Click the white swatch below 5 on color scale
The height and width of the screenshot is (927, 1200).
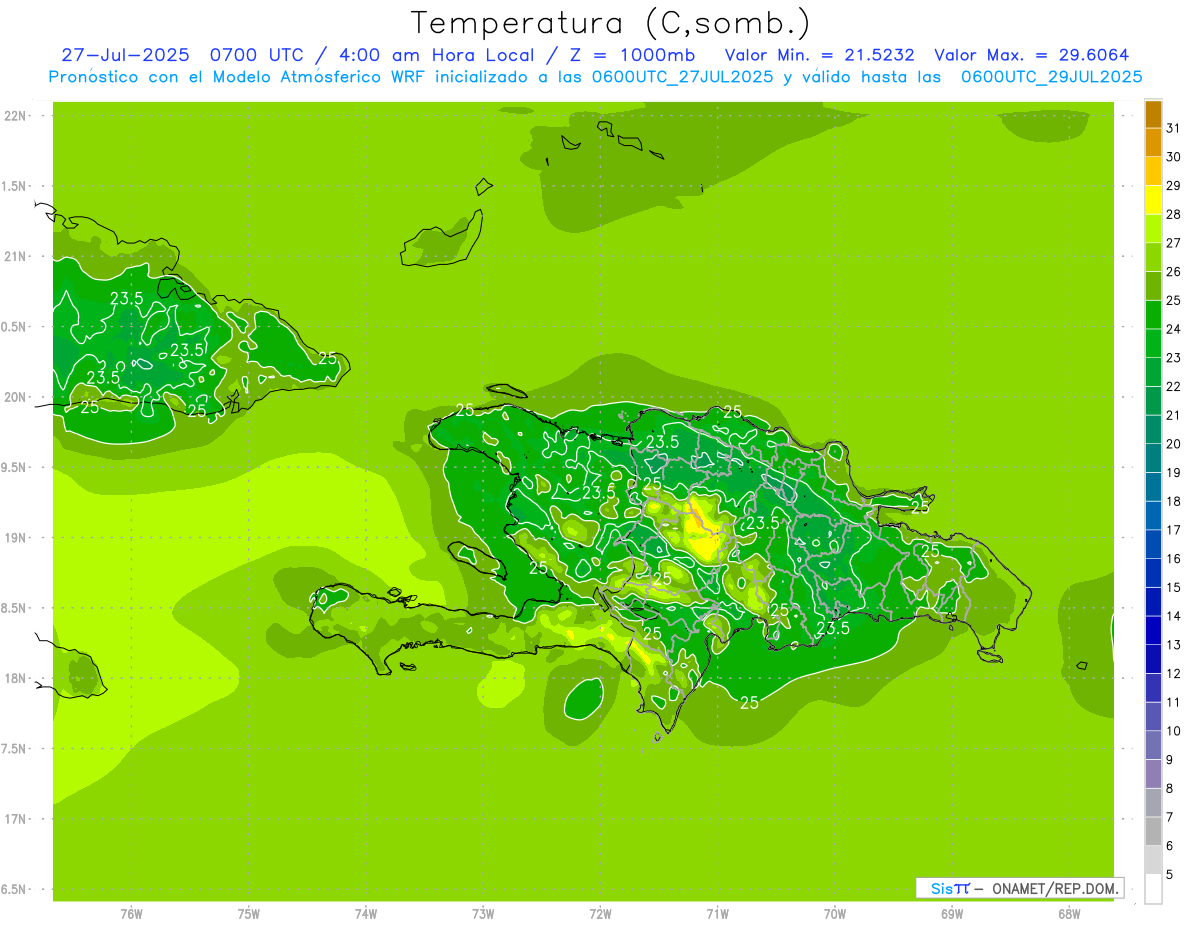pos(1153,889)
